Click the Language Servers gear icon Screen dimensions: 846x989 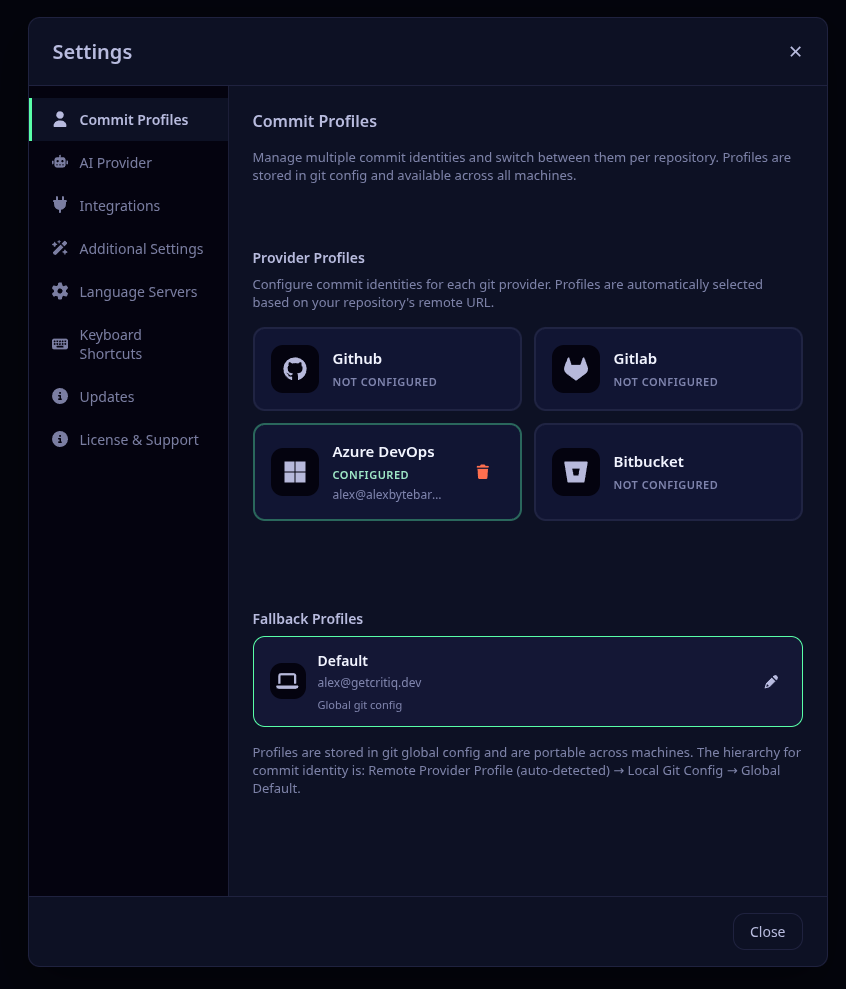tap(59, 291)
